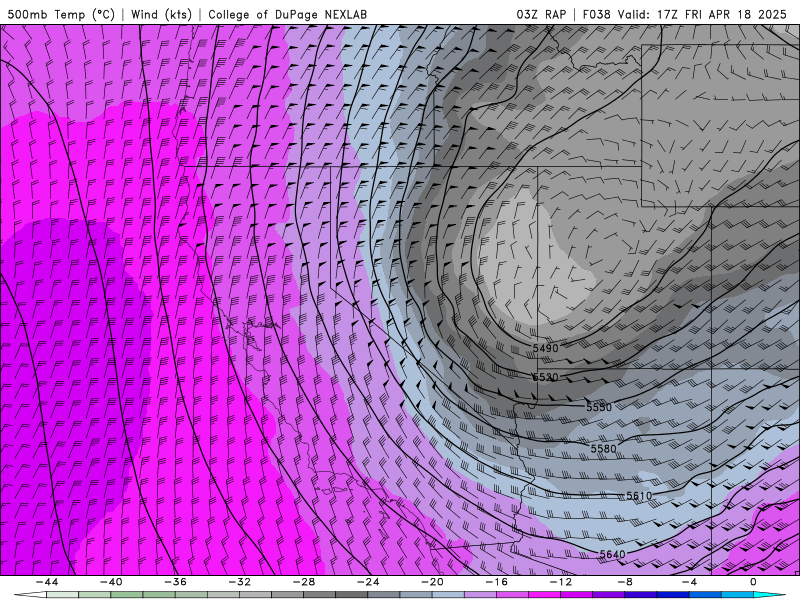Screen dimensions: 800x600
Task: Click the 0 colorbar tick label
Action: coord(753,582)
